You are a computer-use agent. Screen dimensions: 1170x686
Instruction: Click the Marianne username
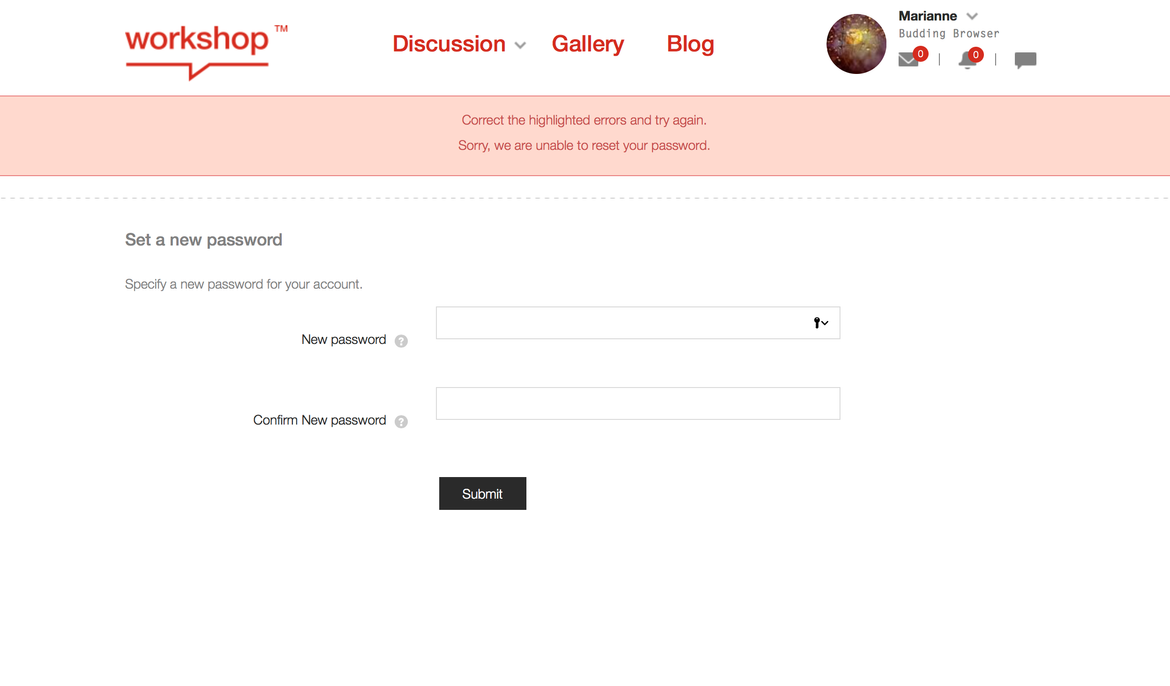click(x=927, y=15)
